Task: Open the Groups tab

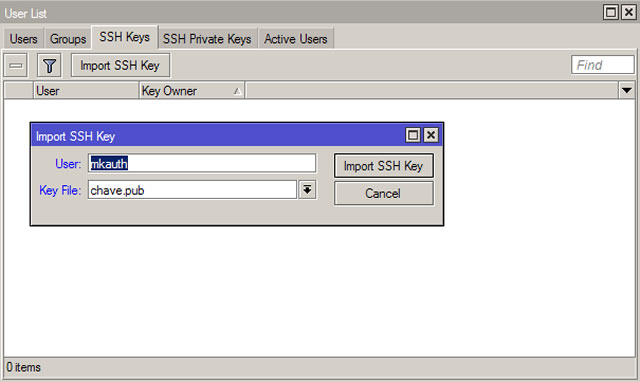Action: point(68,39)
